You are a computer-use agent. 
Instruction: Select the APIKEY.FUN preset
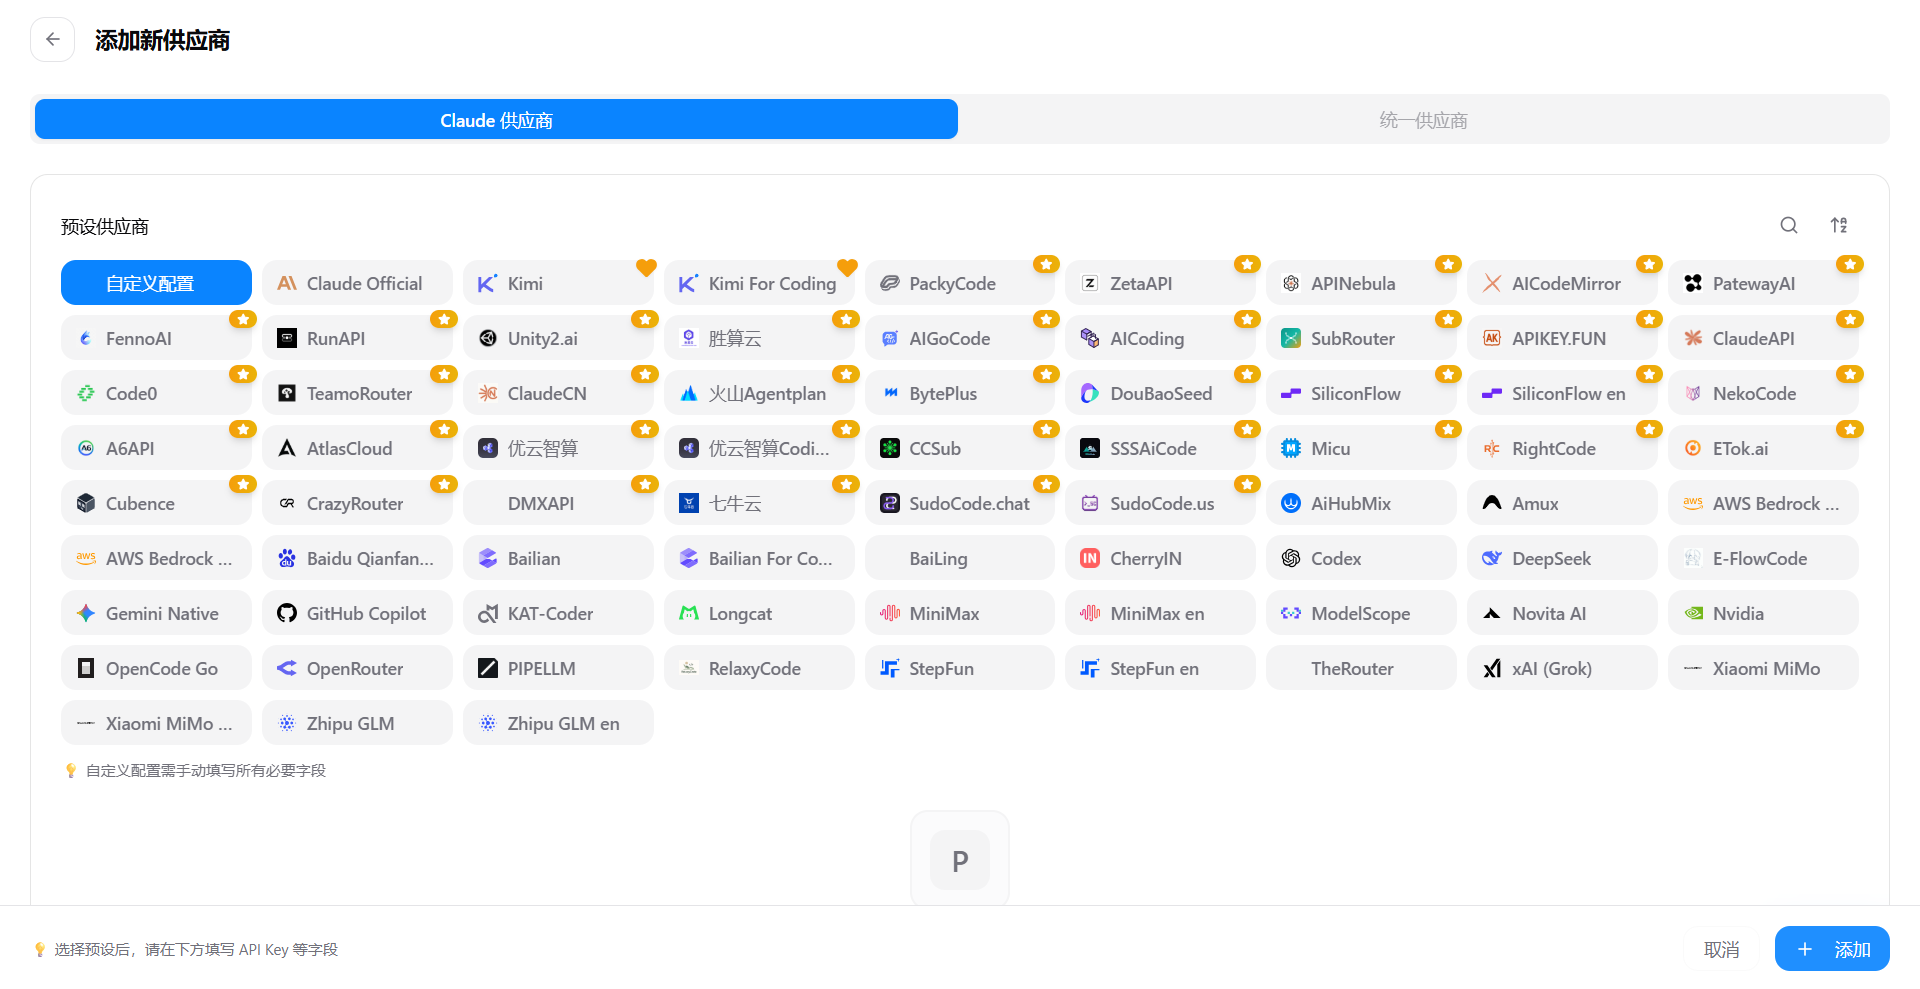[1562, 338]
